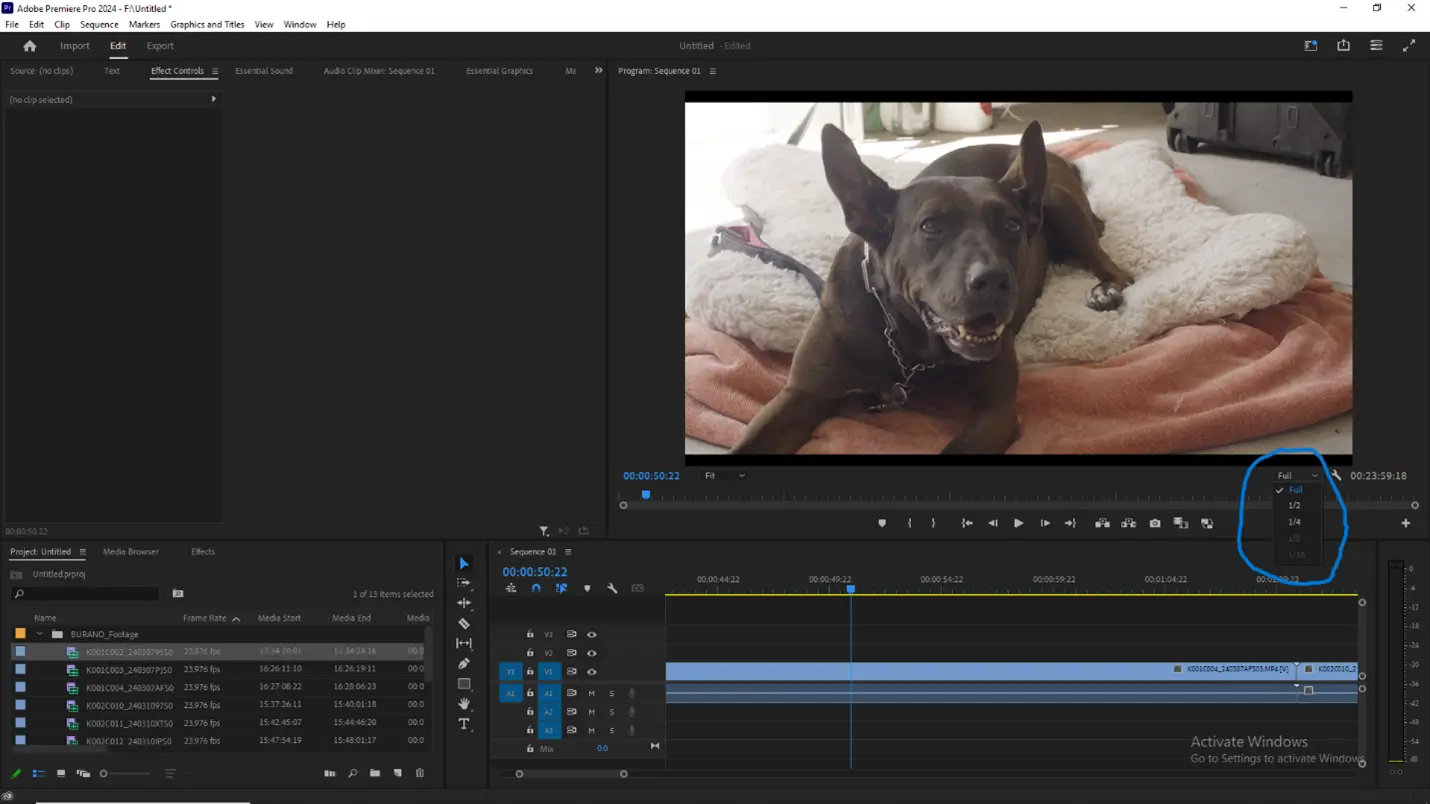1430x804 pixels.
Task: Pick the Hand tool
Action: 464,704
